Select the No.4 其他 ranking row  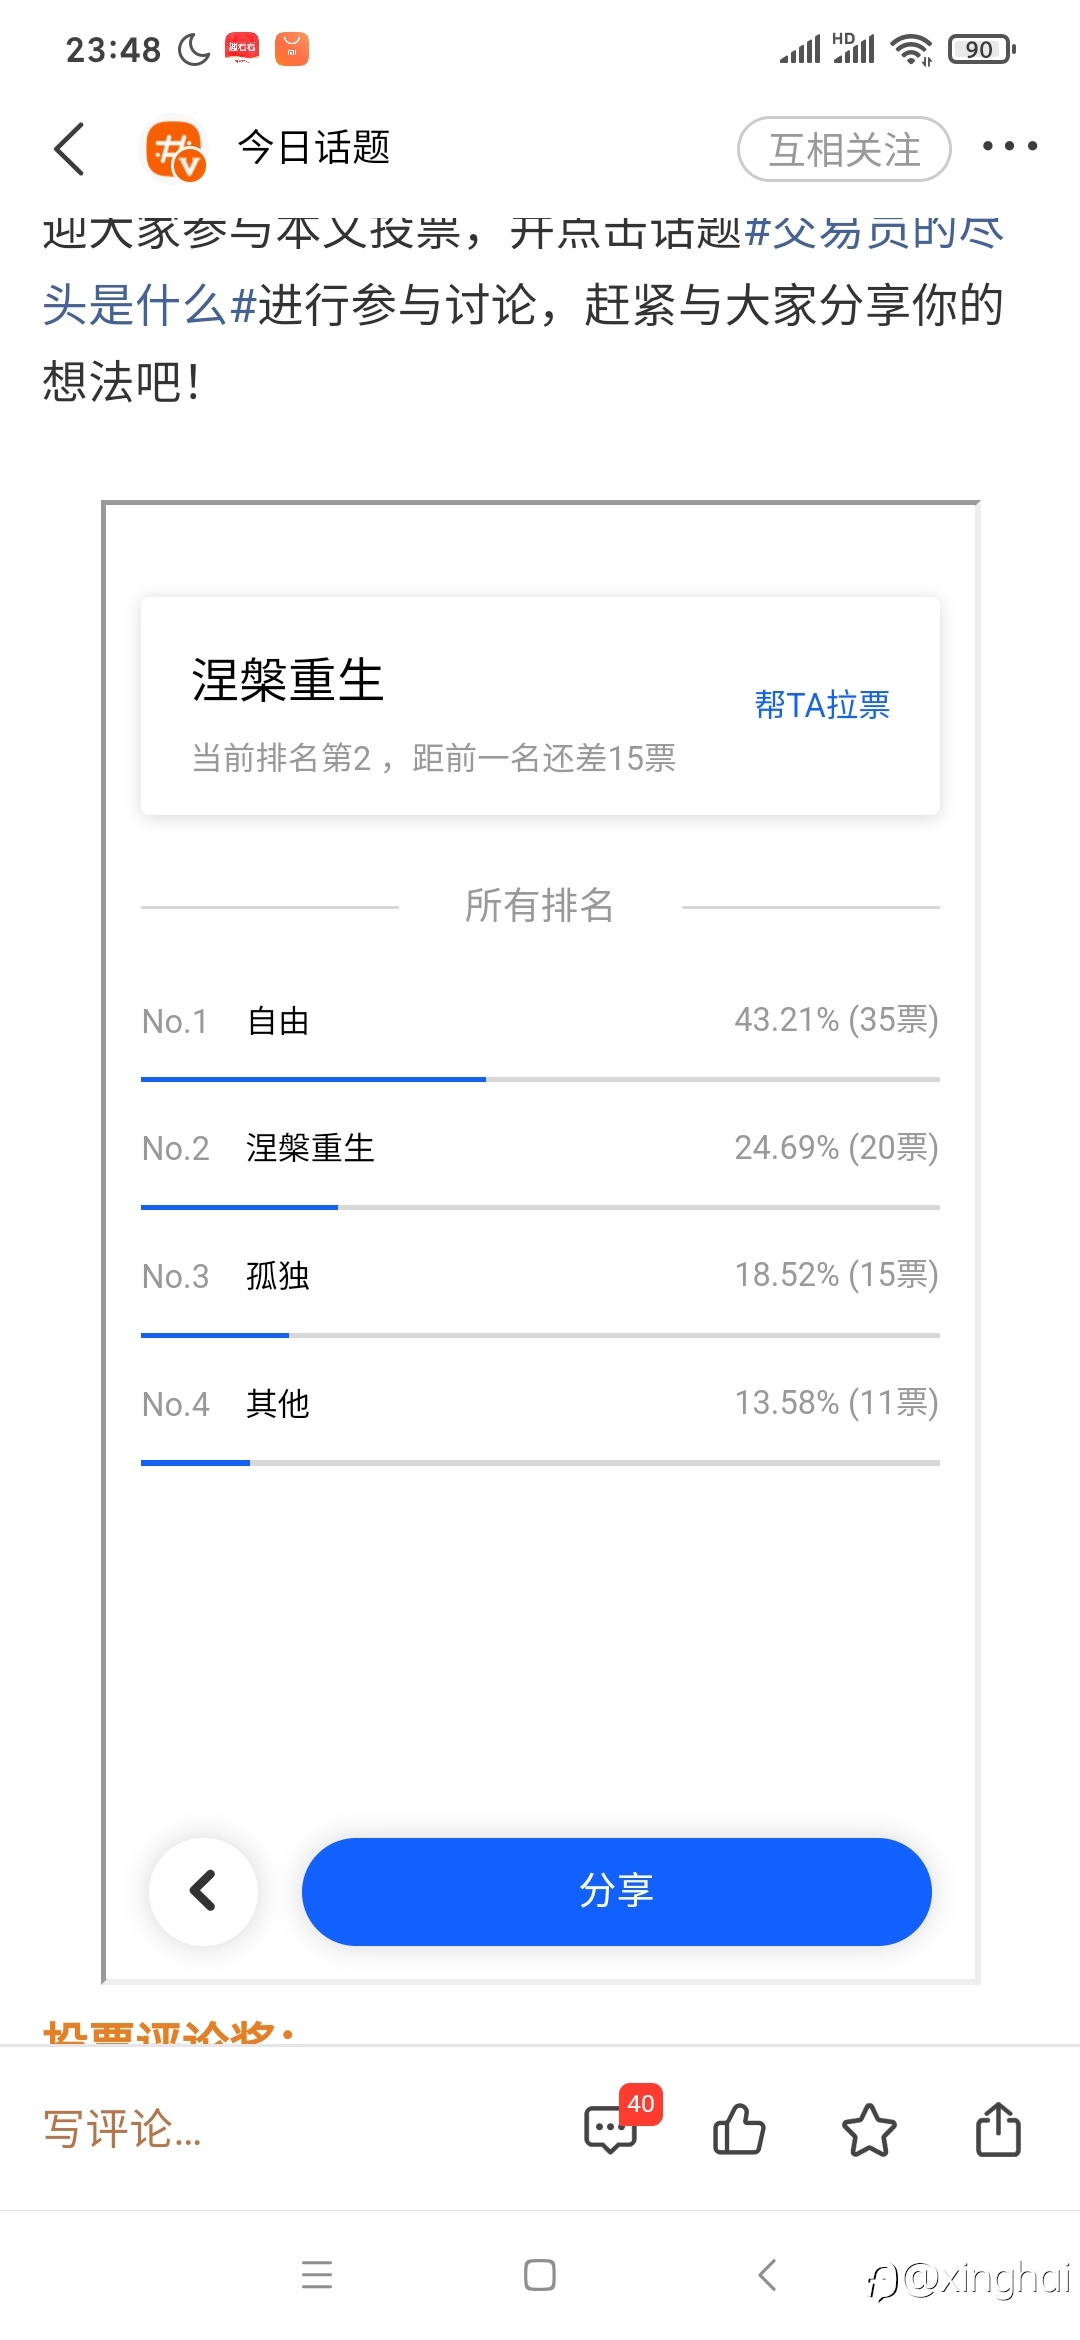(x=539, y=1404)
